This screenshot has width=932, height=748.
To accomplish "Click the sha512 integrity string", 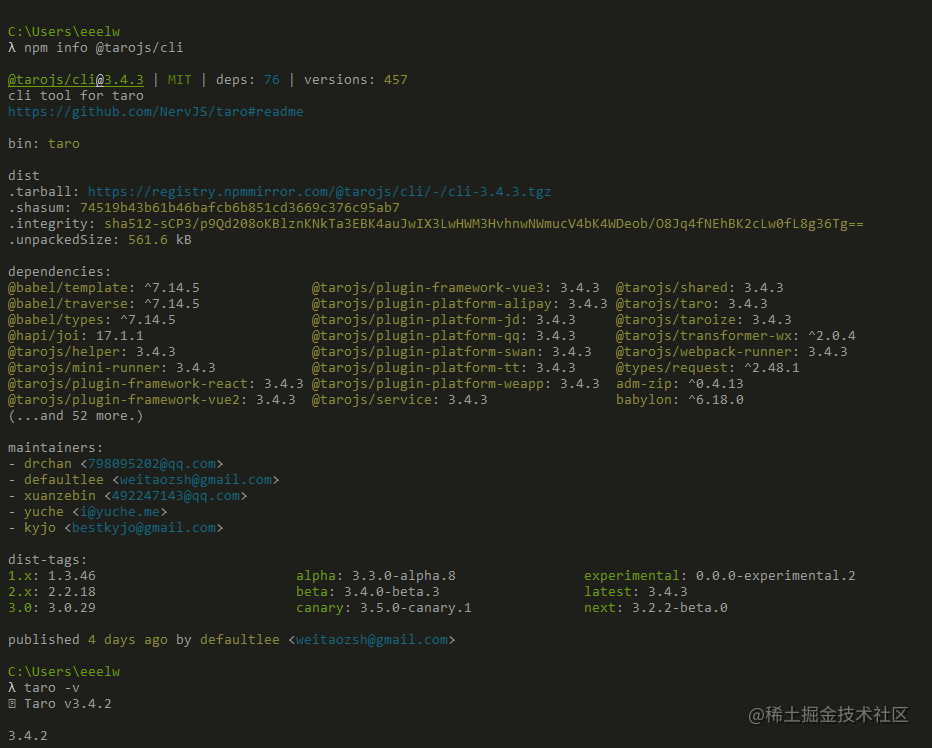I will coord(484,224).
